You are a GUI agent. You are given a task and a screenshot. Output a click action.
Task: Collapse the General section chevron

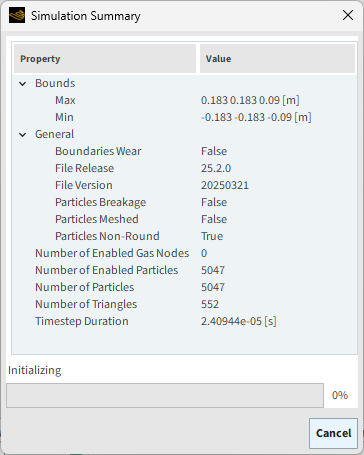pos(23,135)
